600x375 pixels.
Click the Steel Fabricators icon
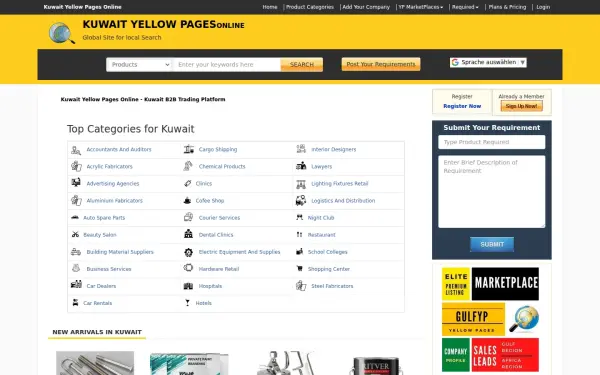[301, 285]
